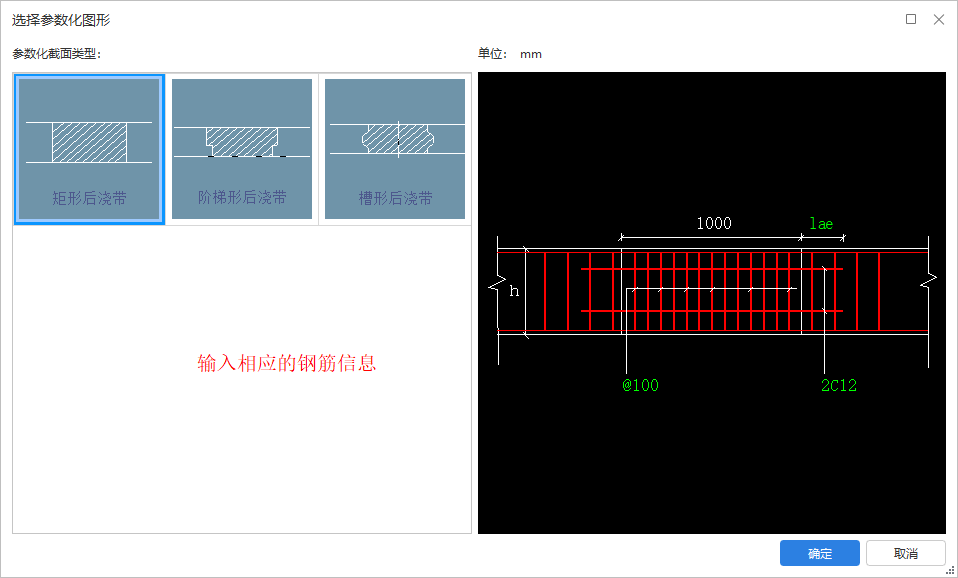
Task: Edit the green lae anchorage value
Action: pyautogui.click(x=821, y=224)
